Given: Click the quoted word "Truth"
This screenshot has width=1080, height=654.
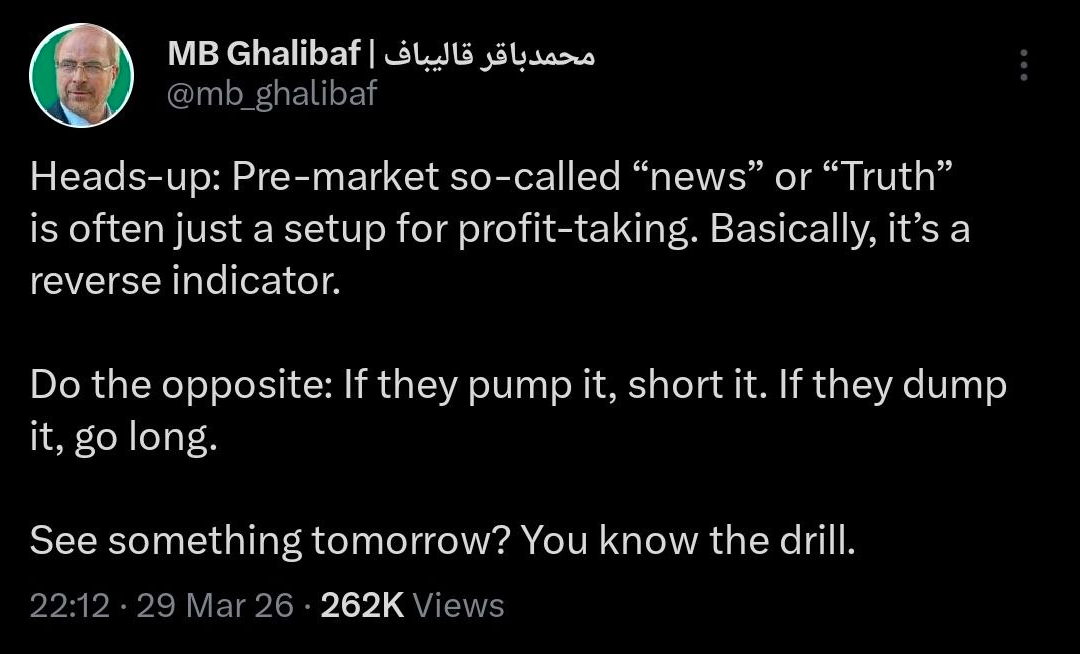Looking at the screenshot, I should (880, 177).
